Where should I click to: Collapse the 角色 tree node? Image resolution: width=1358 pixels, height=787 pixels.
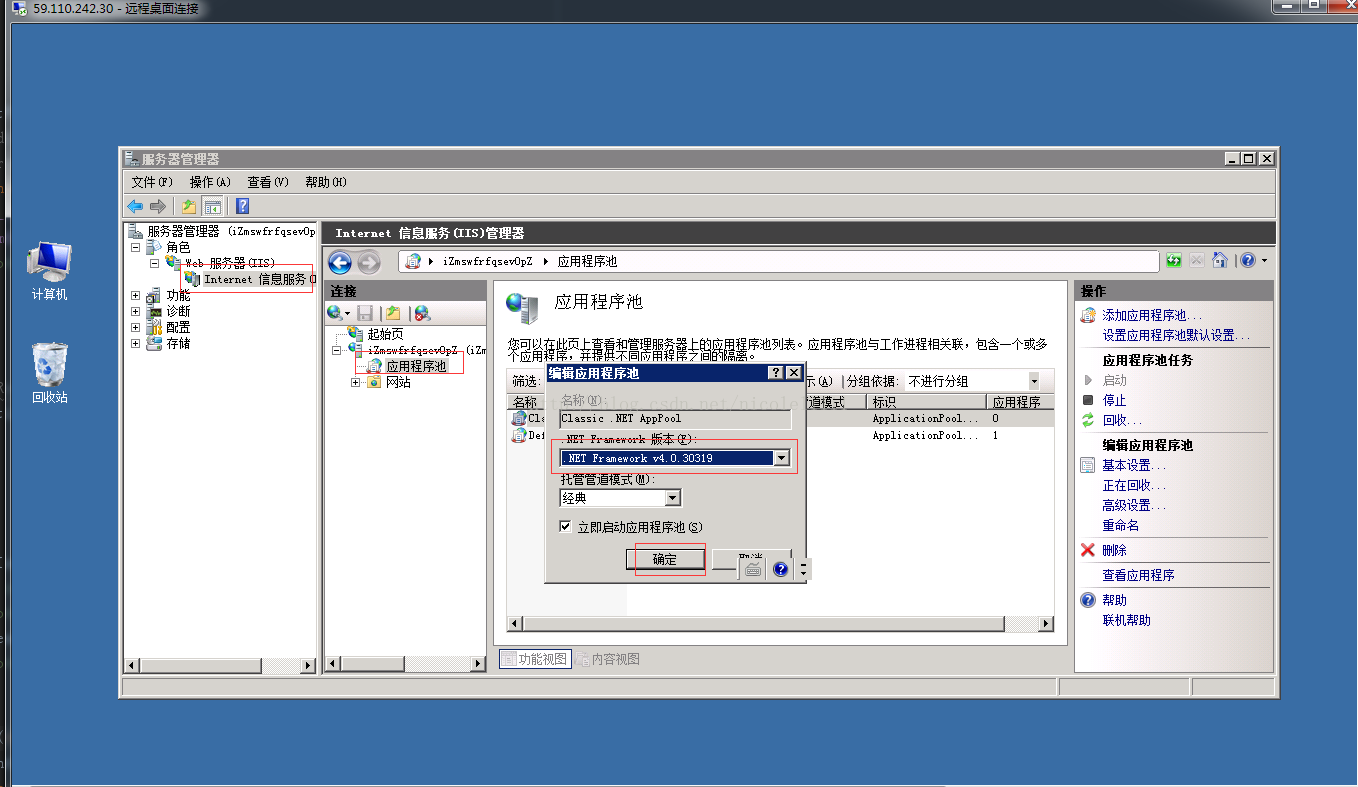click(x=135, y=247)
